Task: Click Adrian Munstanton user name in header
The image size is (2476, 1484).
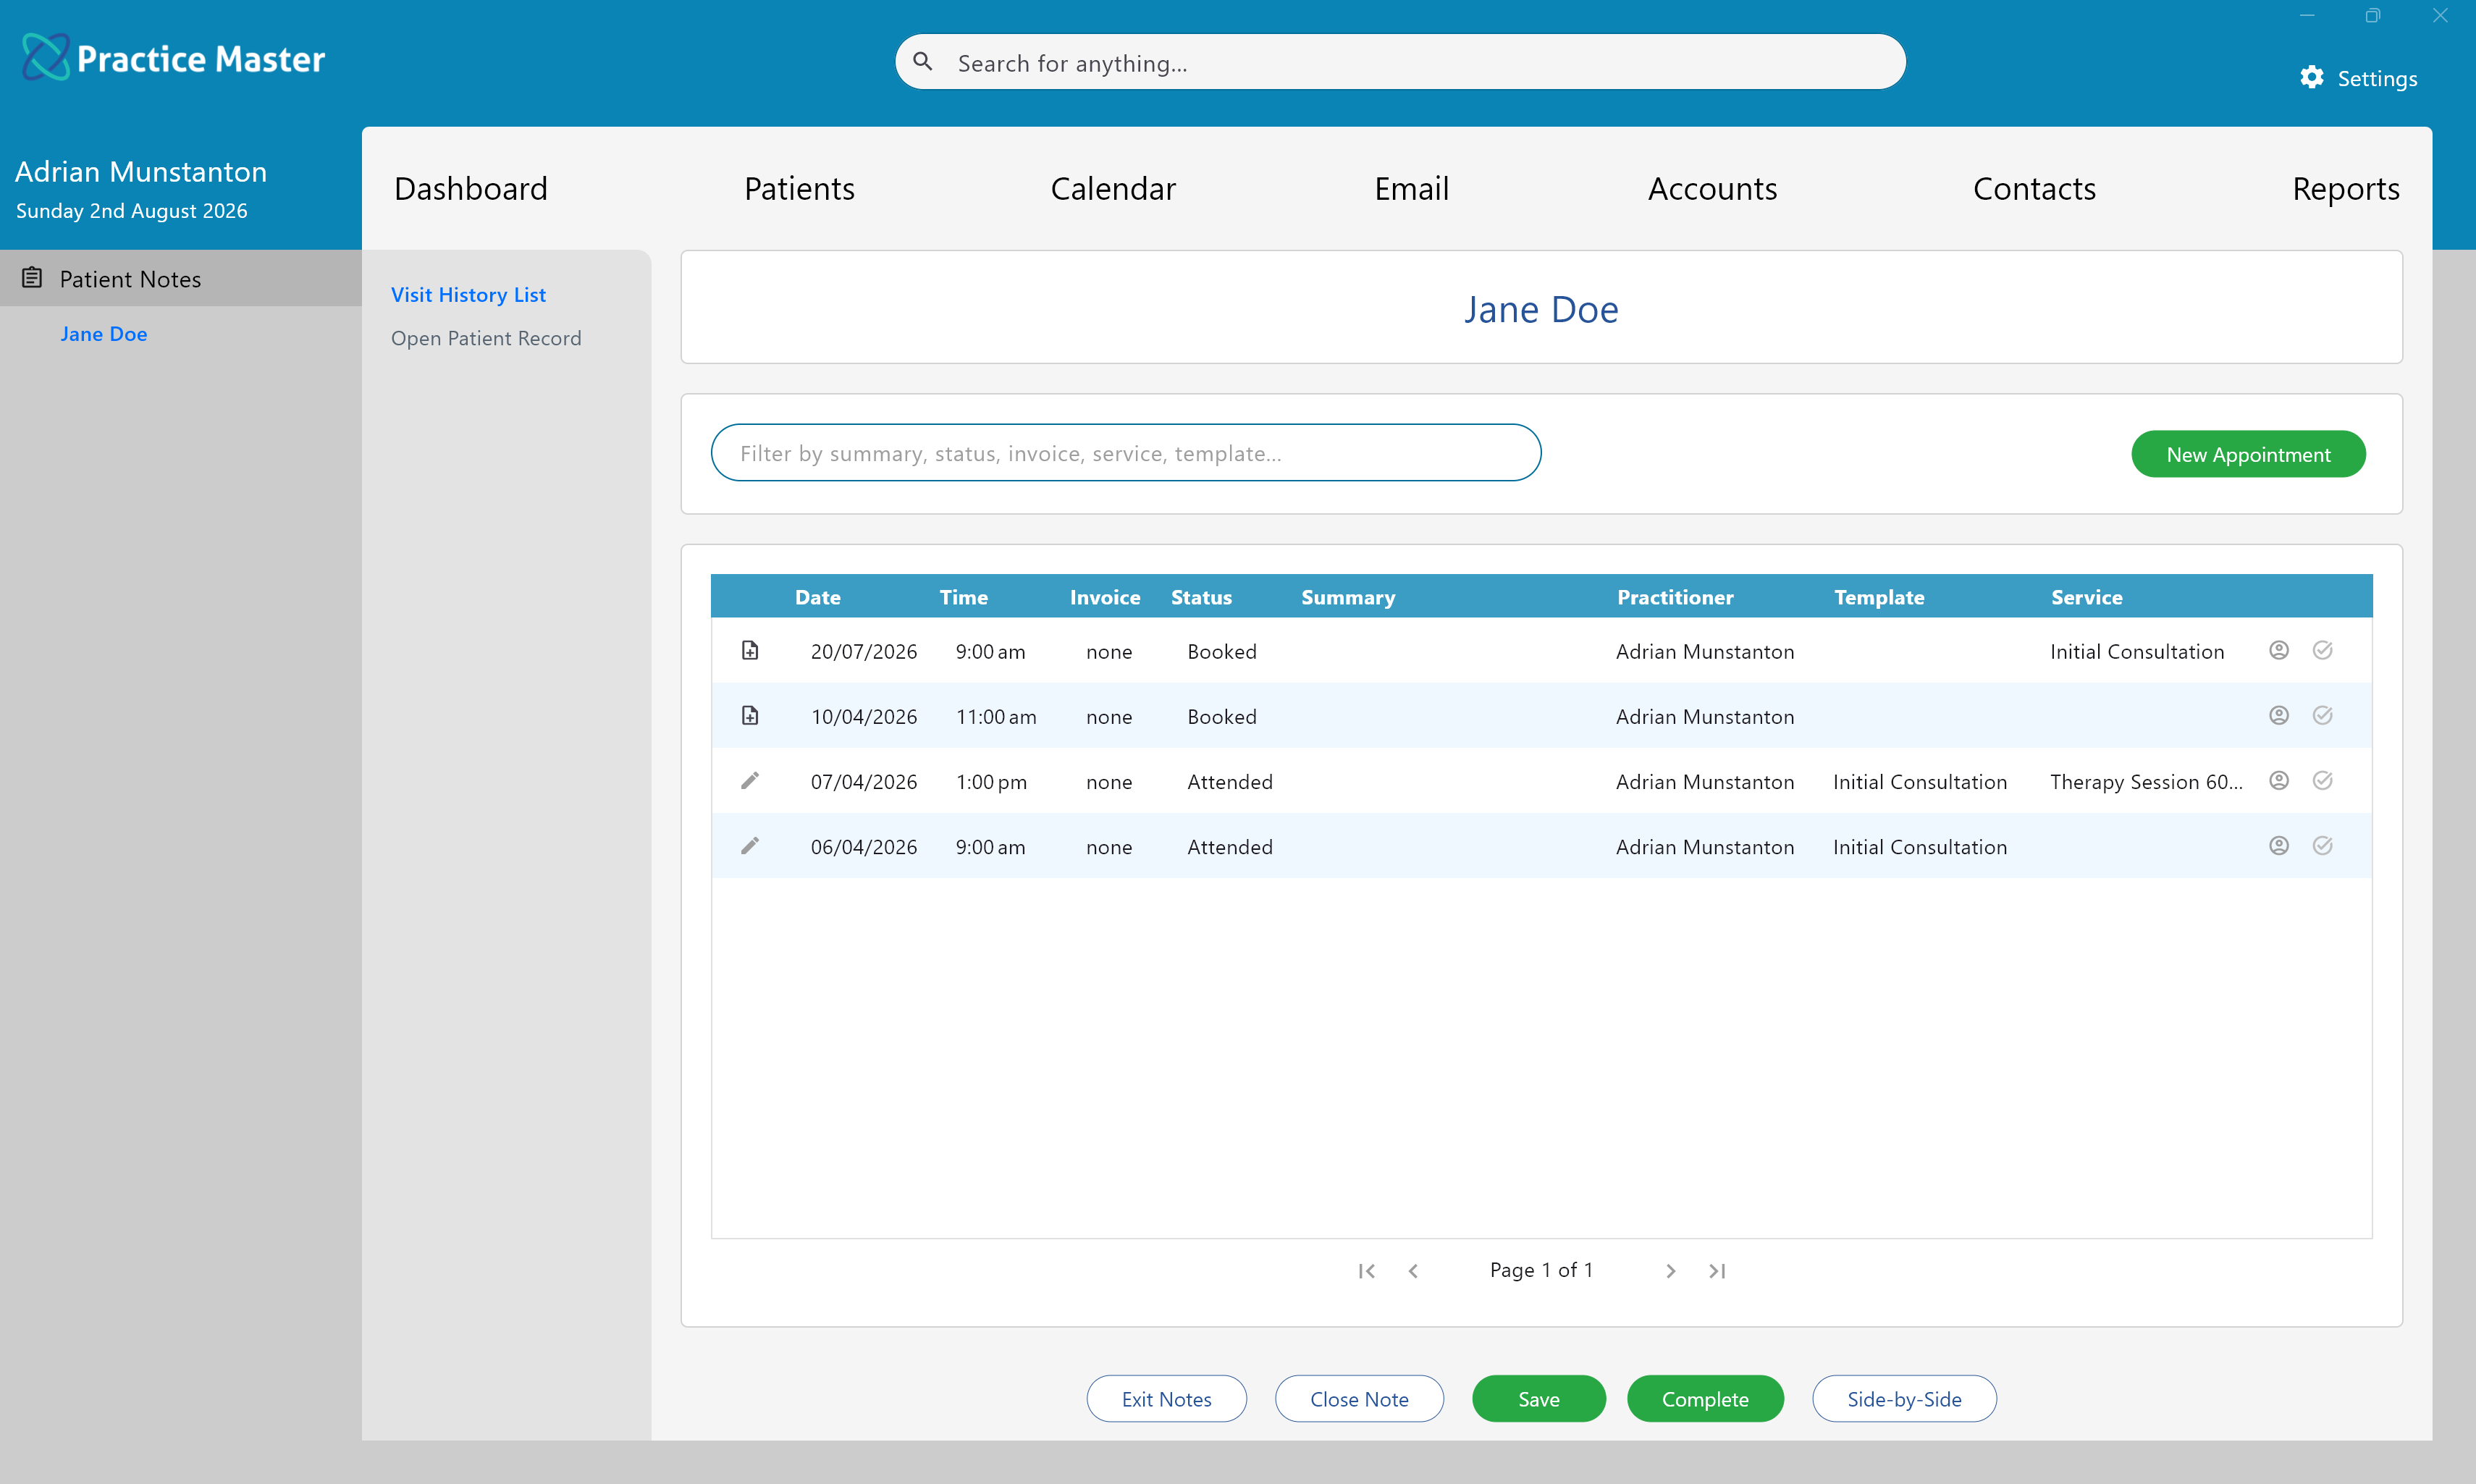Action: click(x=141, y=171)
